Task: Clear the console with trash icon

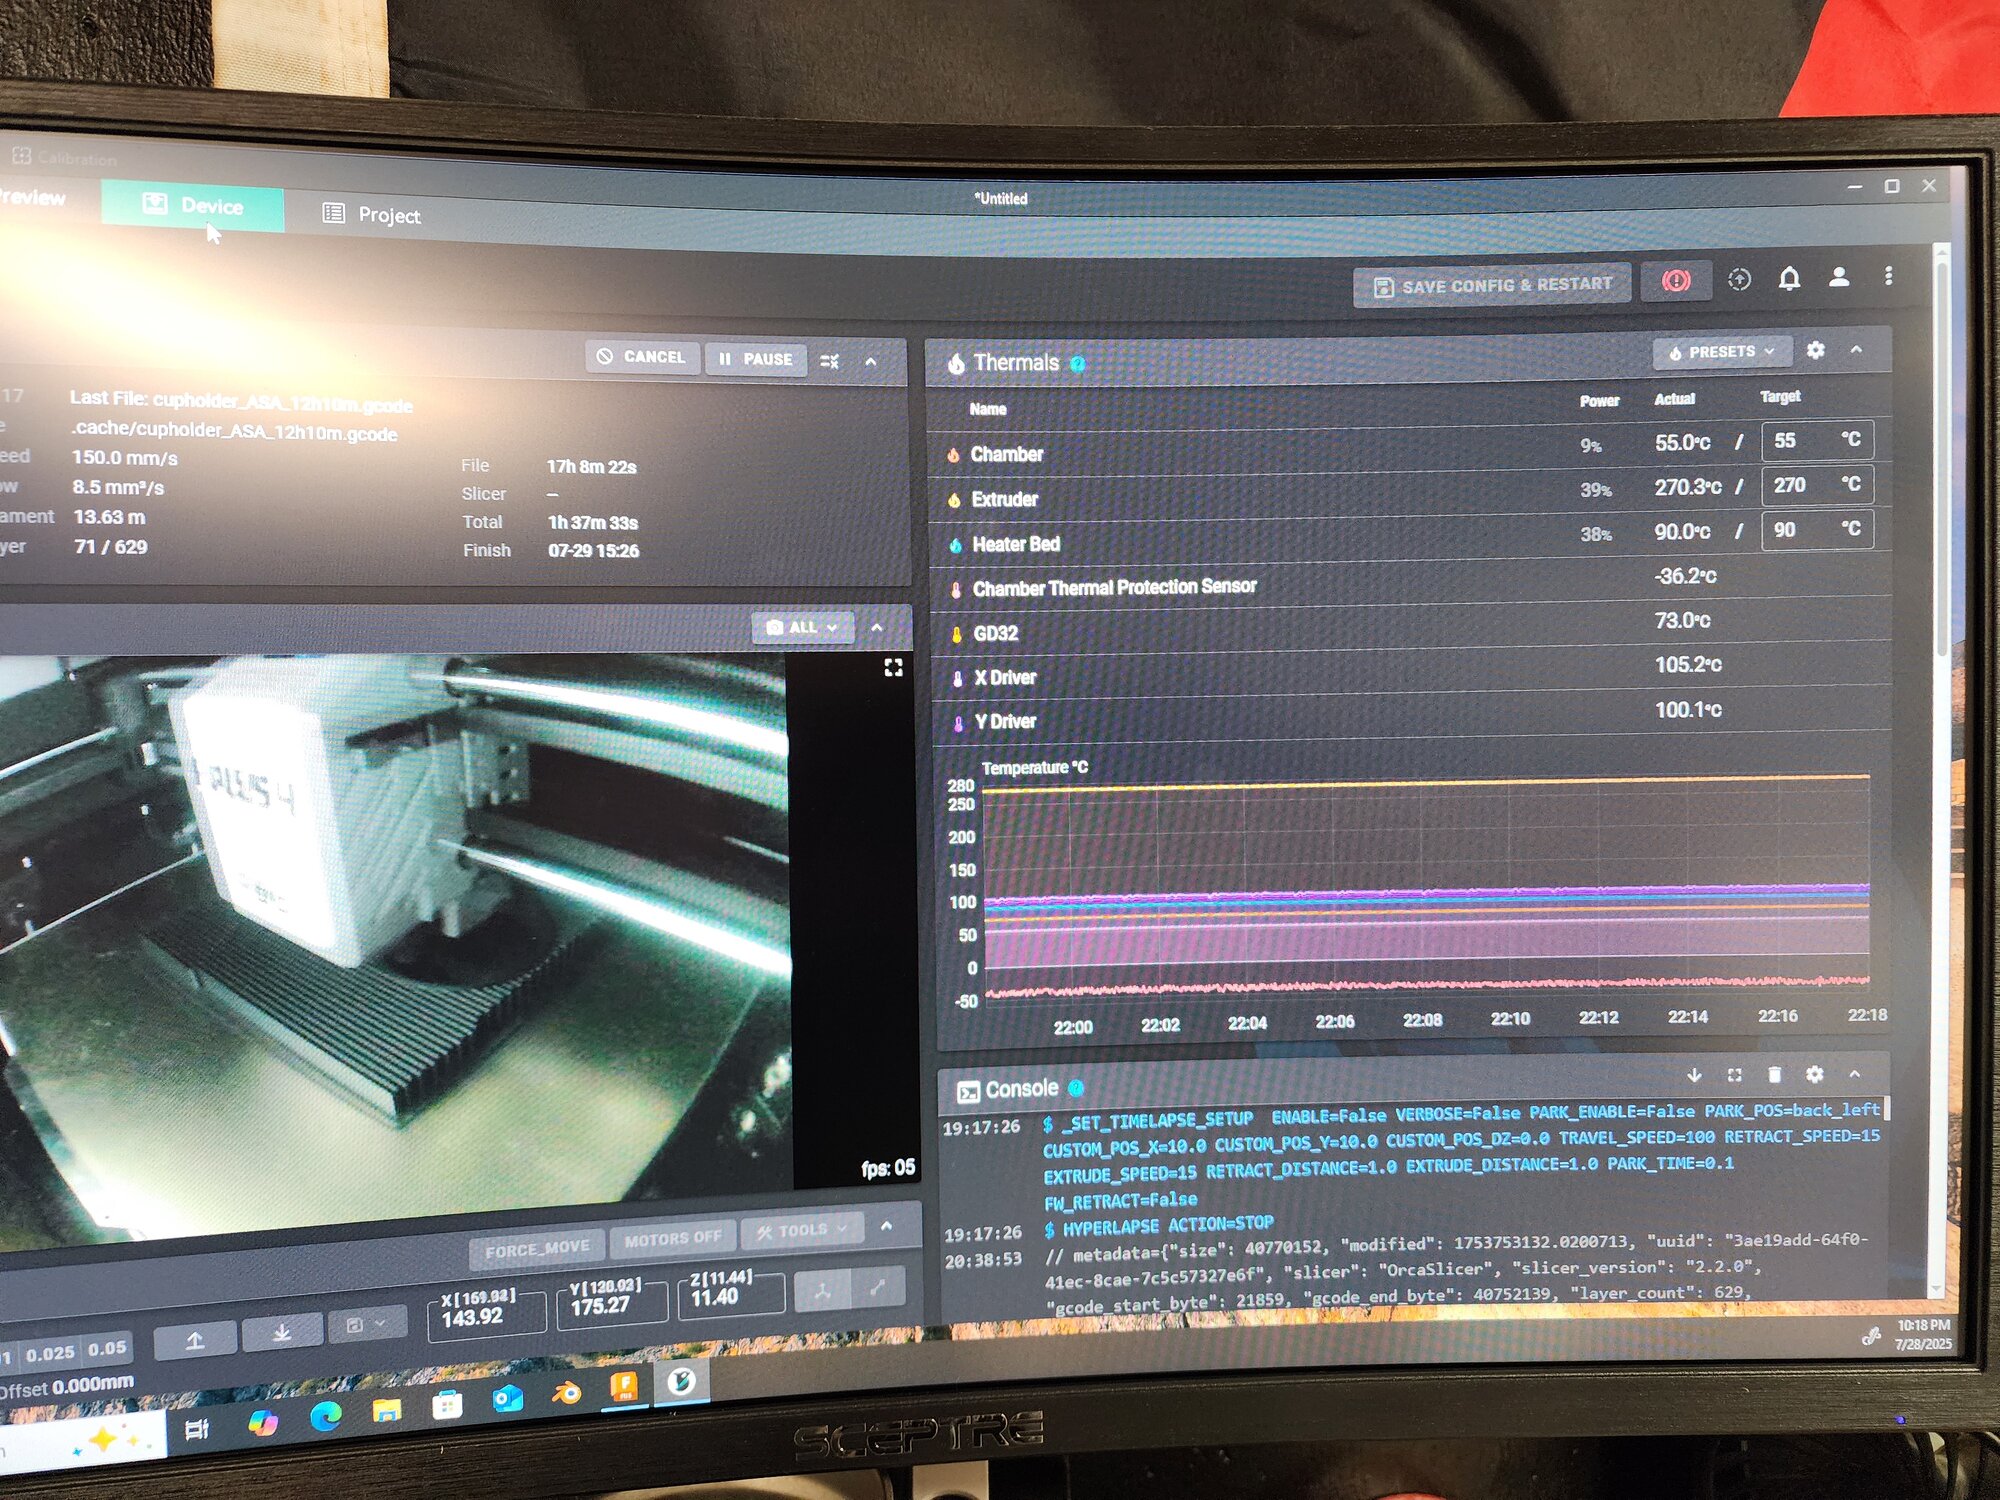Action: [1774, 1074]
